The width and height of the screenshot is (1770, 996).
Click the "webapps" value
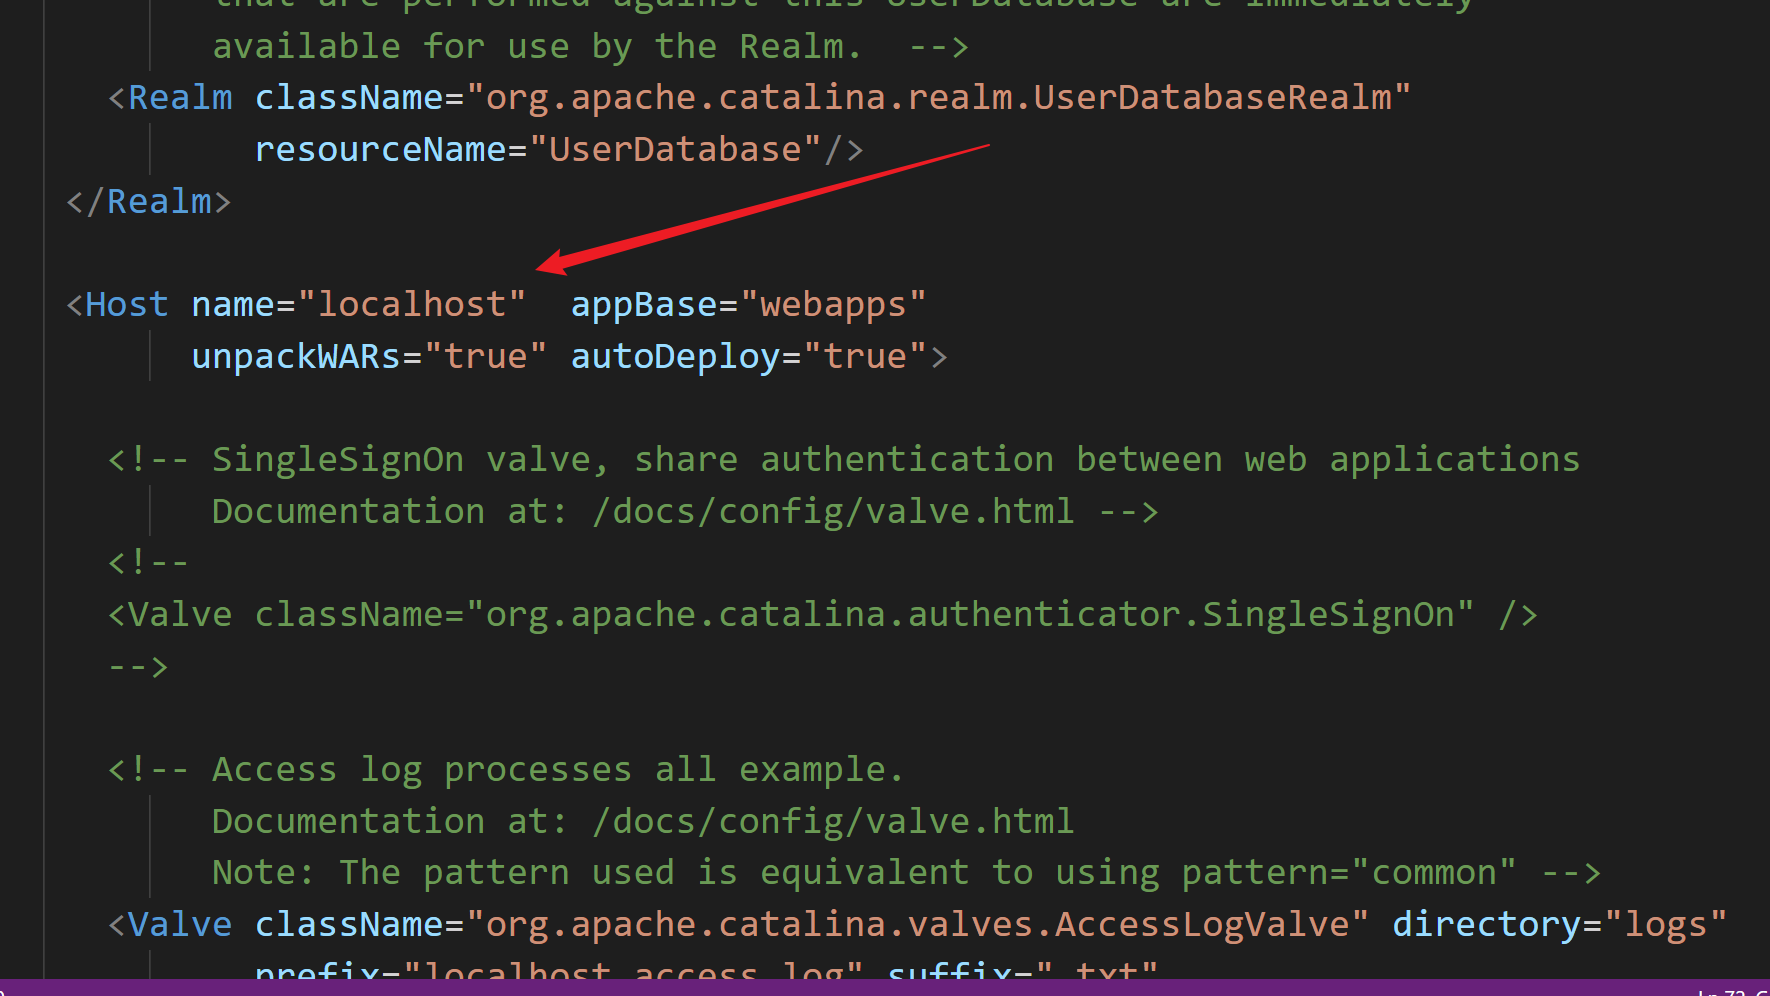click(x=833, y=305)
